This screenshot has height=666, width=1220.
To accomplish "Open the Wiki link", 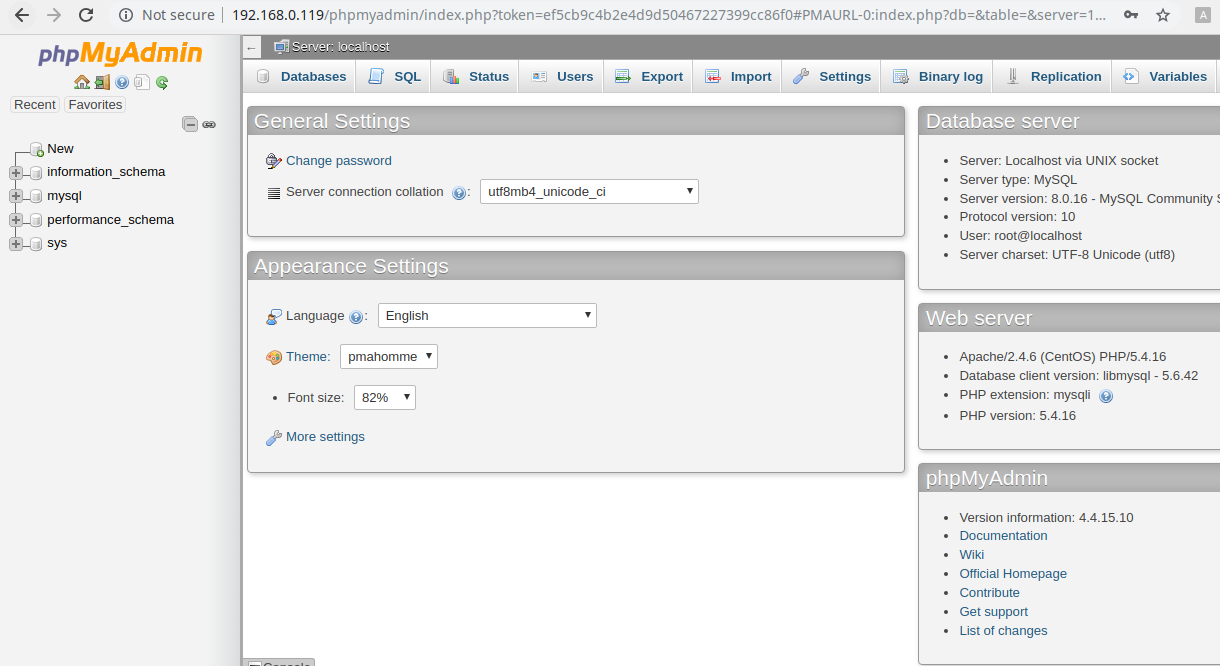I will click(971, 555).
